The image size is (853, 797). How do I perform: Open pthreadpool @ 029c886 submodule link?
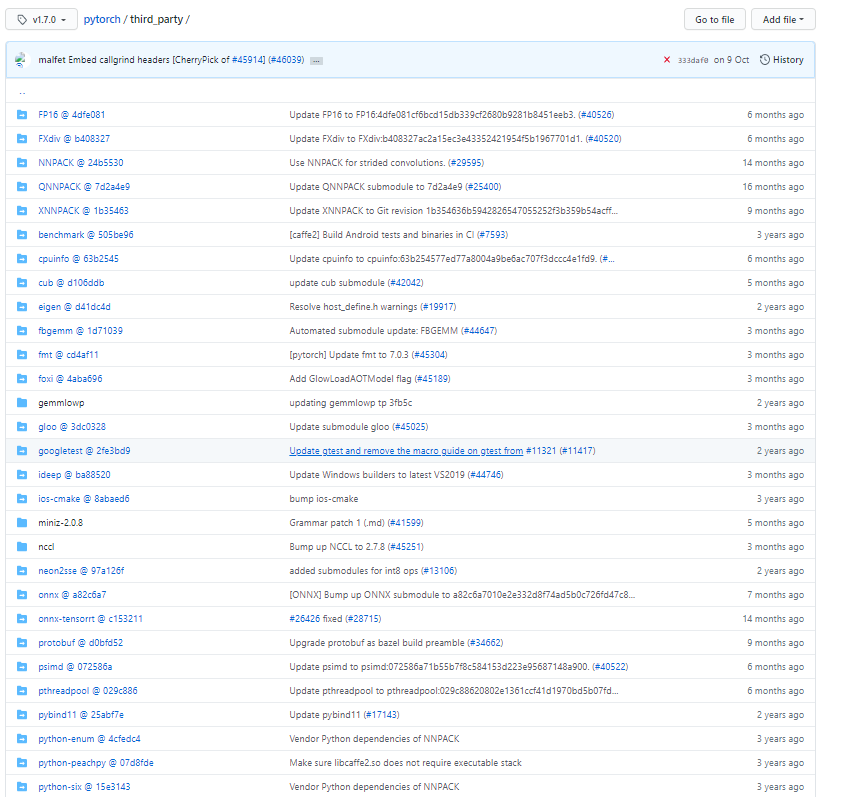[88, 690]
